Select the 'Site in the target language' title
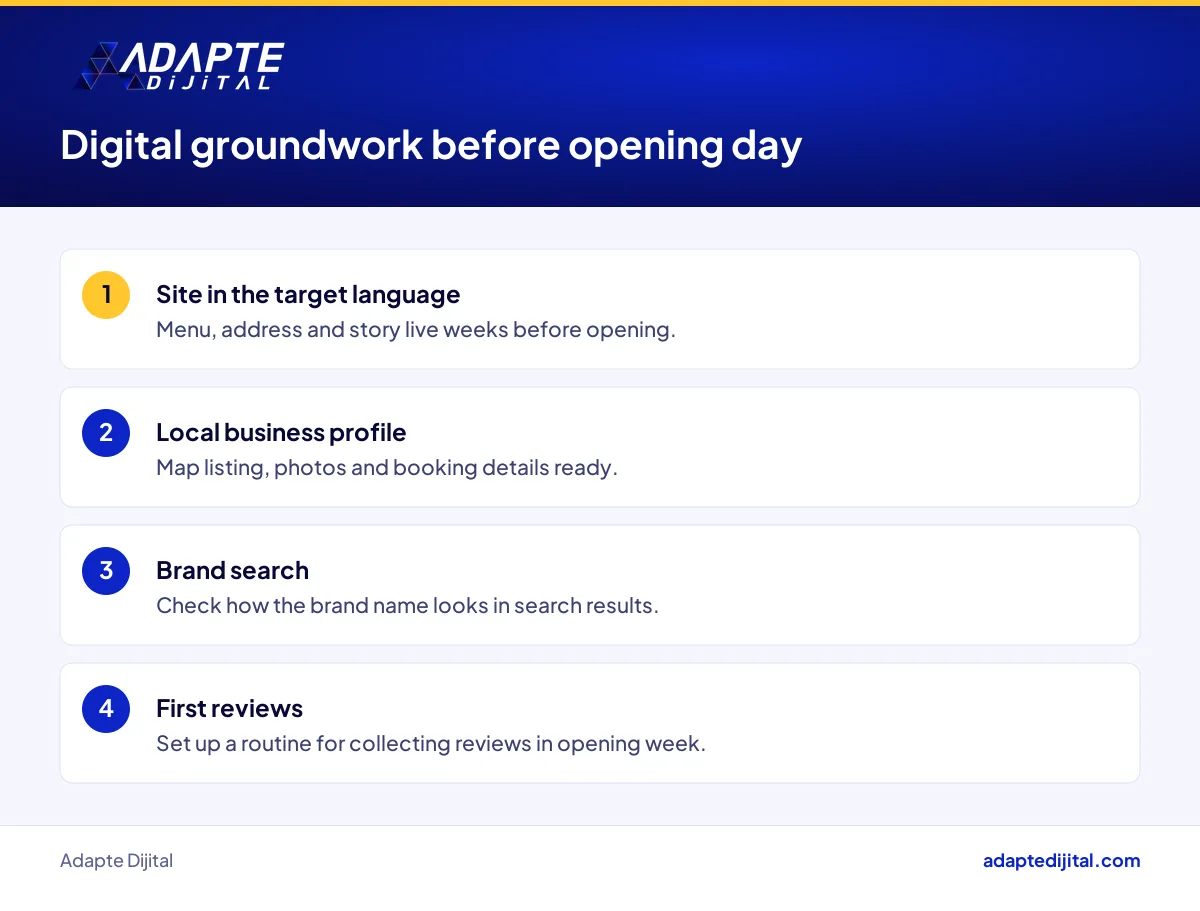1200x911 pixels. click(x=308, y=295)
